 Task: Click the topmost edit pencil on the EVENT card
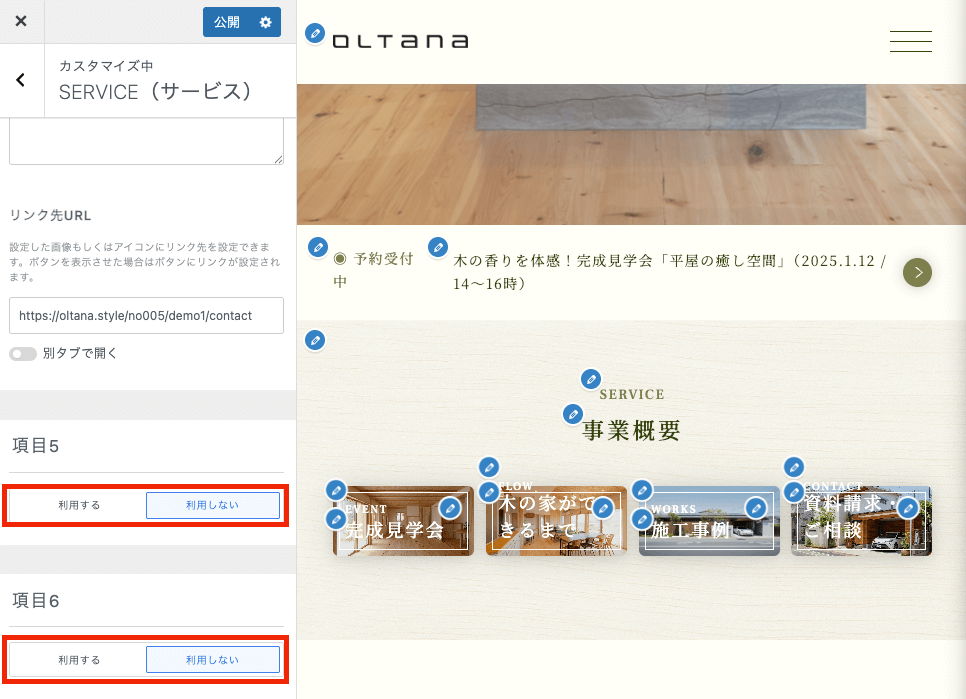tap(336, 491)
